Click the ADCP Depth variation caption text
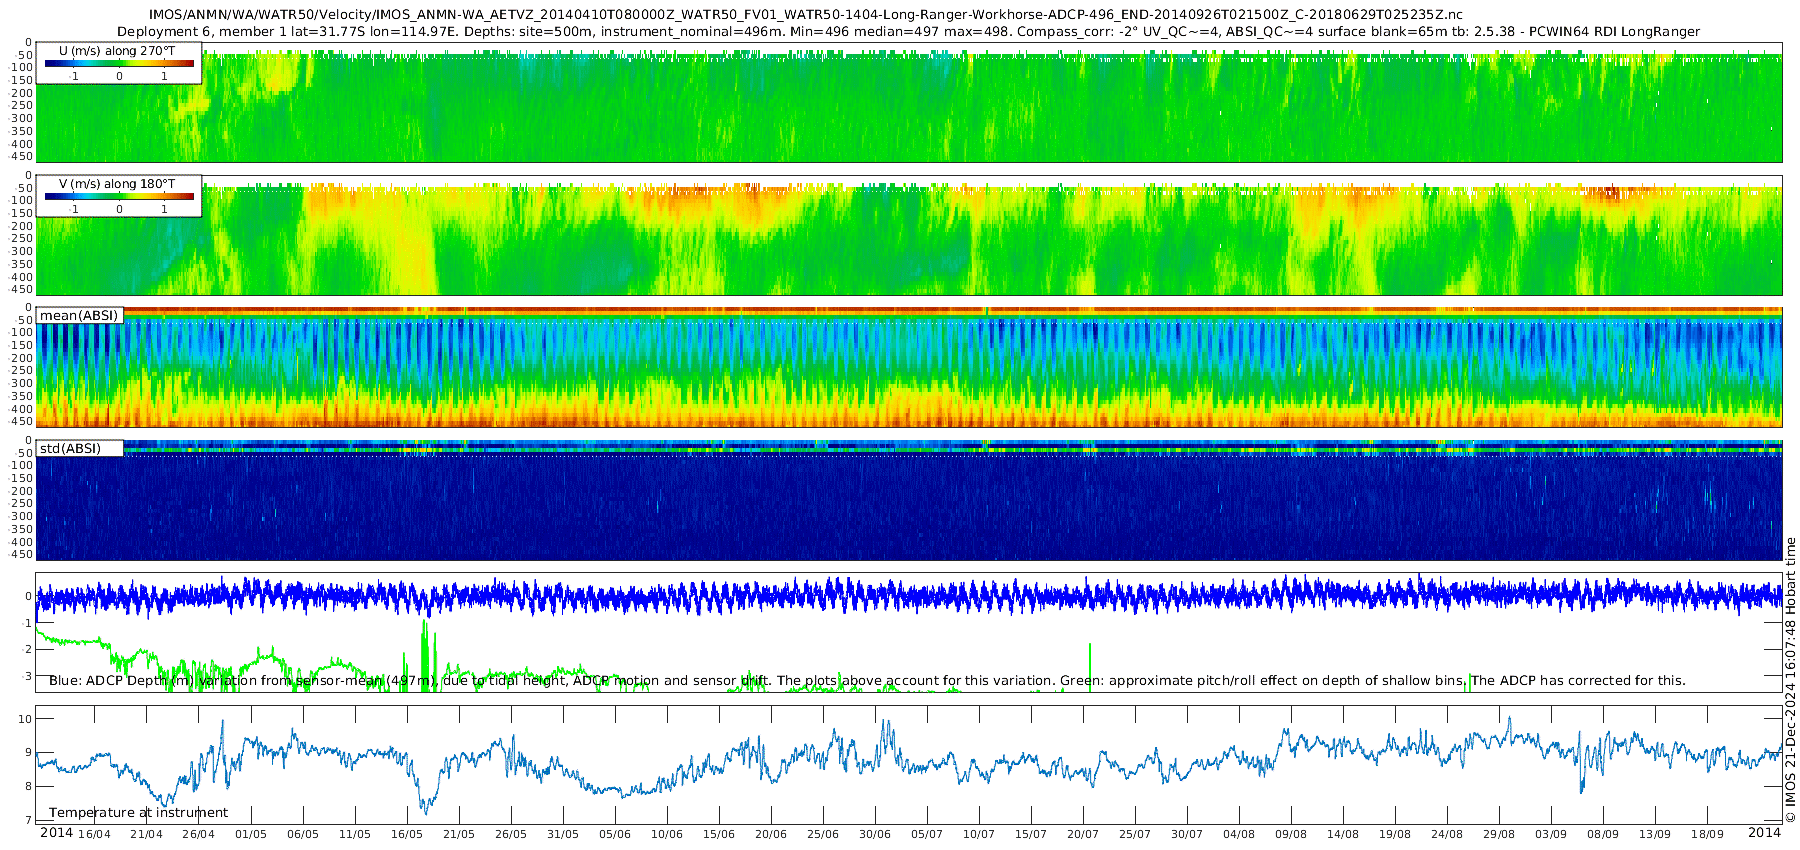This screenshot has height=850, width=1800. pyautogui.click(x=866, y=681)
